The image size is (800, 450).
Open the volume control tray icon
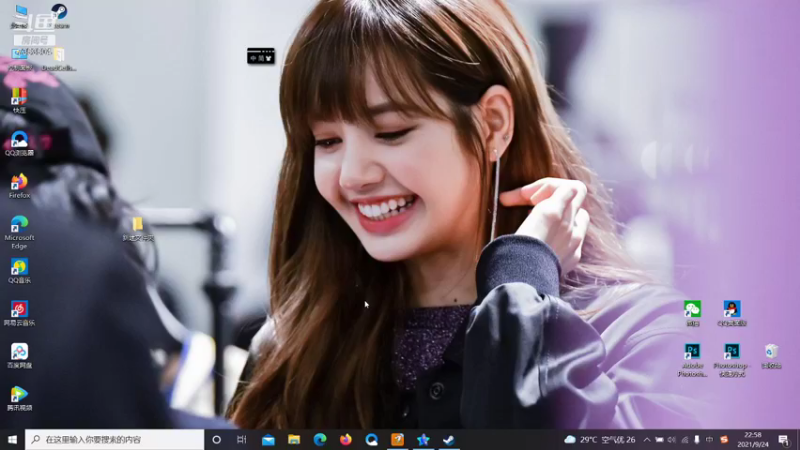click(x=672, y=439)
